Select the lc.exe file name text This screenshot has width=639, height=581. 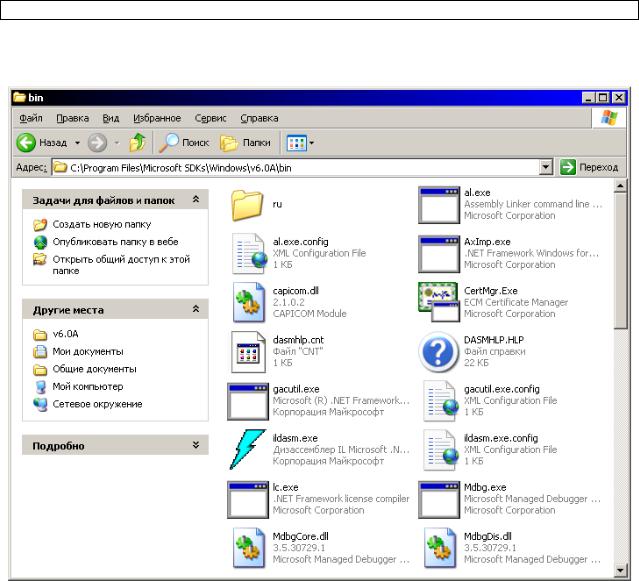tap(285, 487)
